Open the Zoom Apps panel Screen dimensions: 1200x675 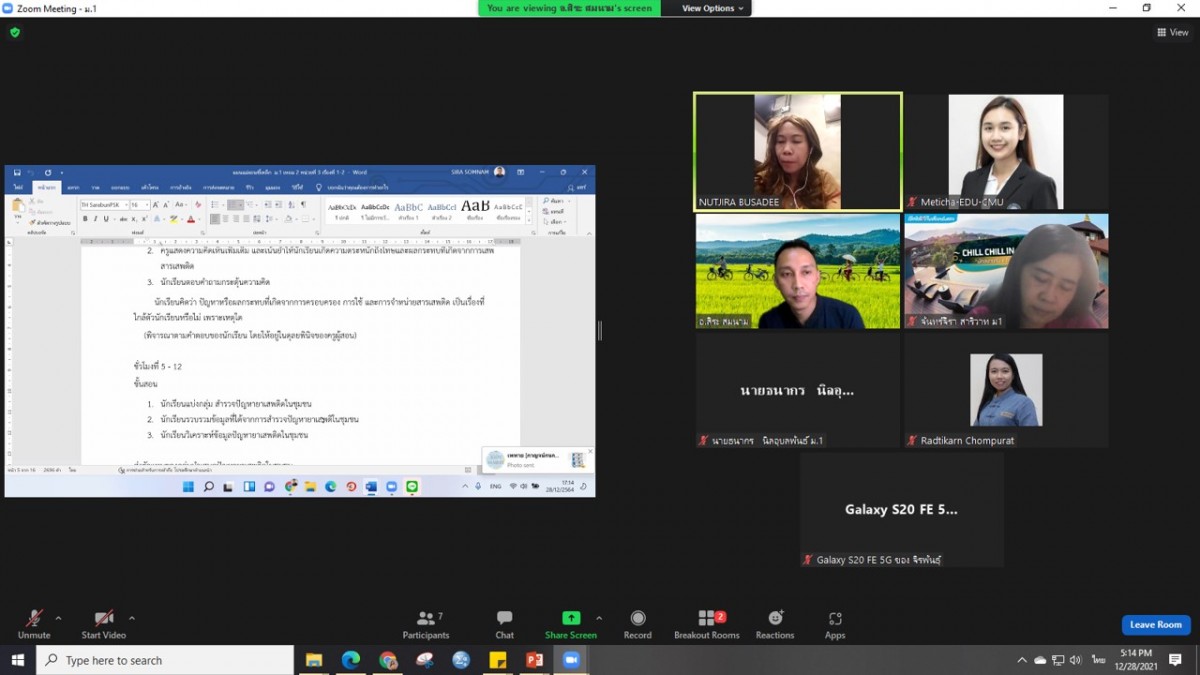point(835,623)
